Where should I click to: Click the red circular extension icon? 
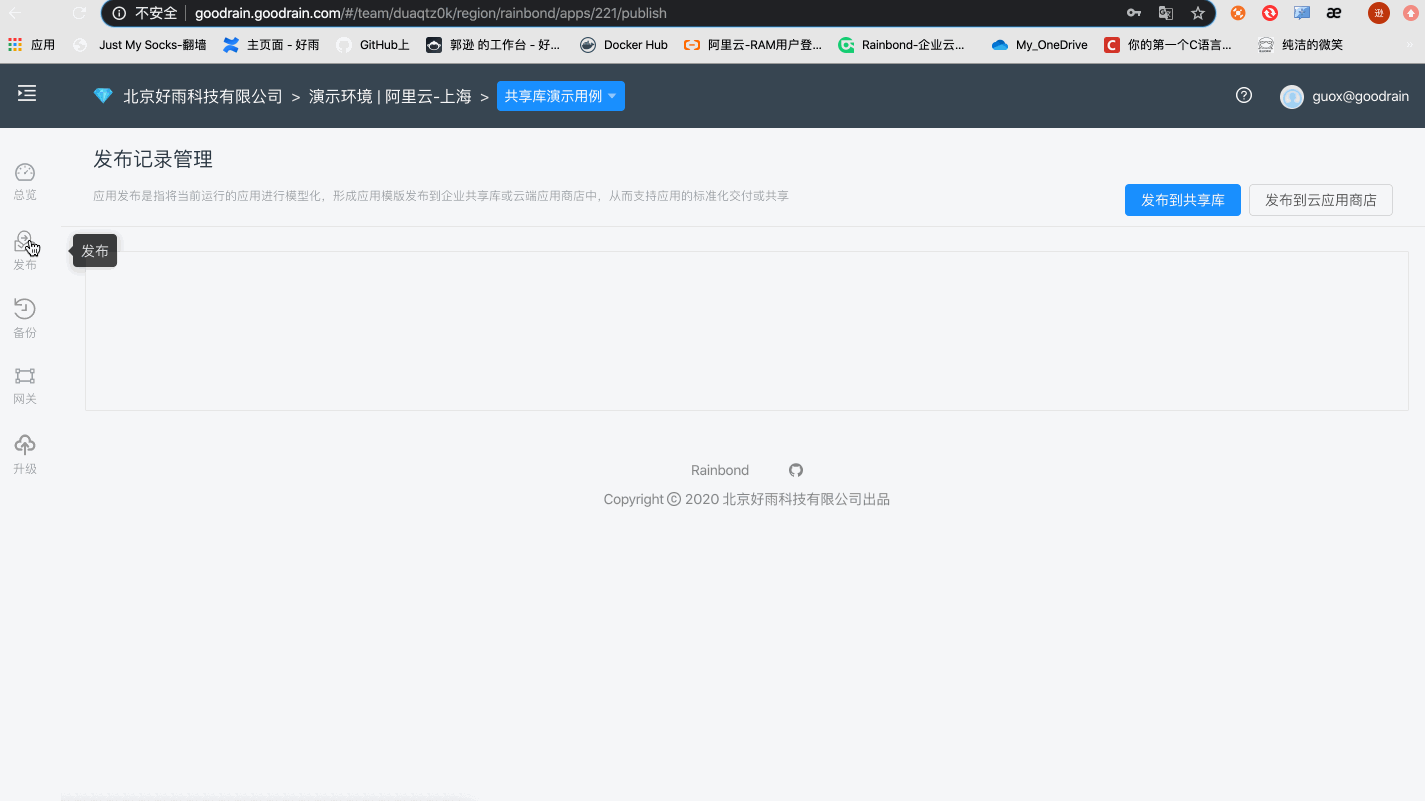click(1270, 13)
